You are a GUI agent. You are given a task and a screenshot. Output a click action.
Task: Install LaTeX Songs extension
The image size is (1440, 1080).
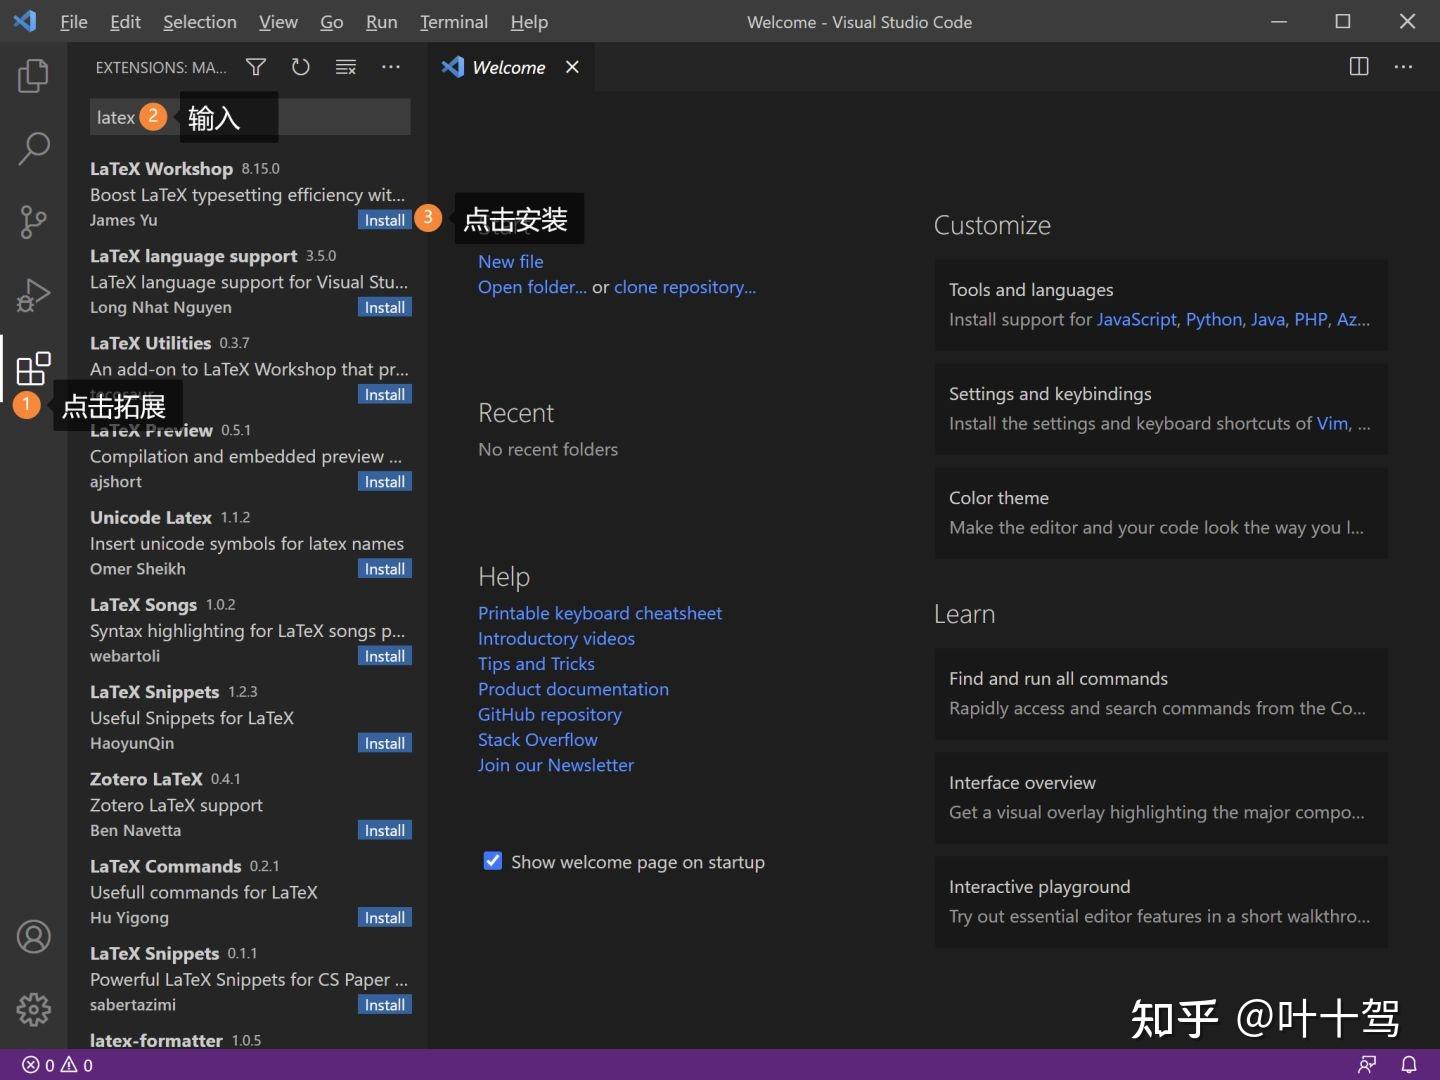point(385,656)
